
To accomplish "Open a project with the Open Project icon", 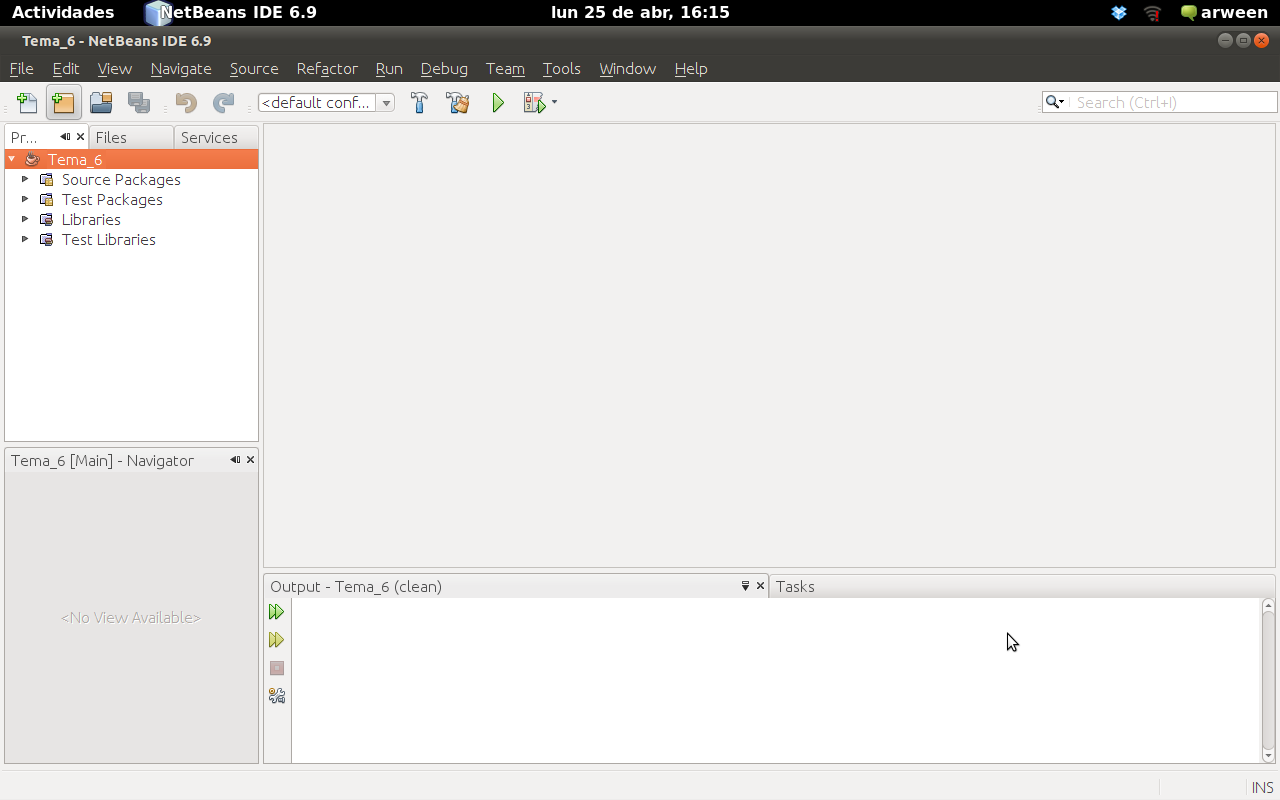I will coord(100,102).
